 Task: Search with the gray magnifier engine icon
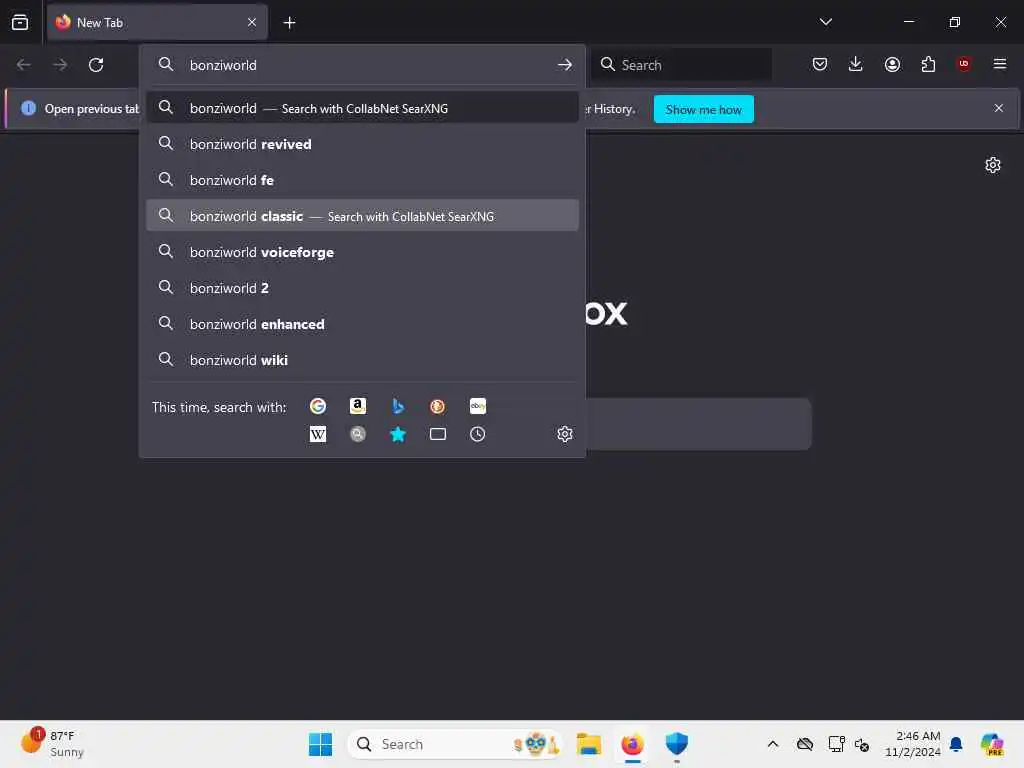358,434
